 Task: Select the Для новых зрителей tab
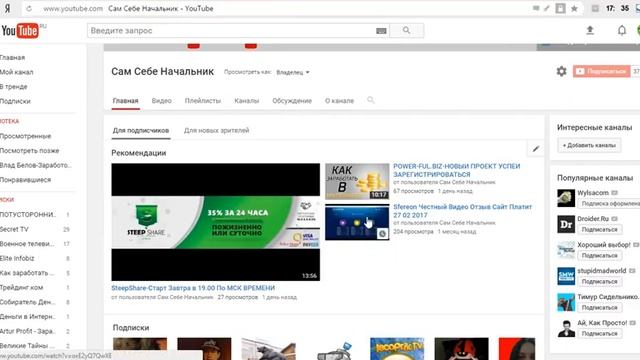pyautogui.click(x=216, y=131)
